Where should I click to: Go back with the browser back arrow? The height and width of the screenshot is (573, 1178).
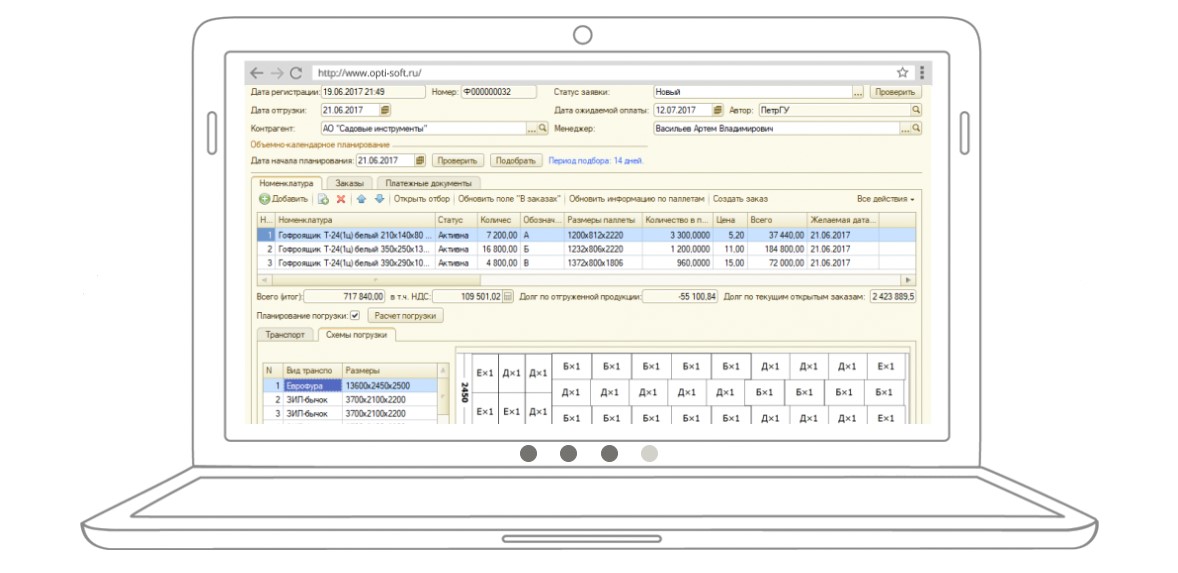coord(257,73)
